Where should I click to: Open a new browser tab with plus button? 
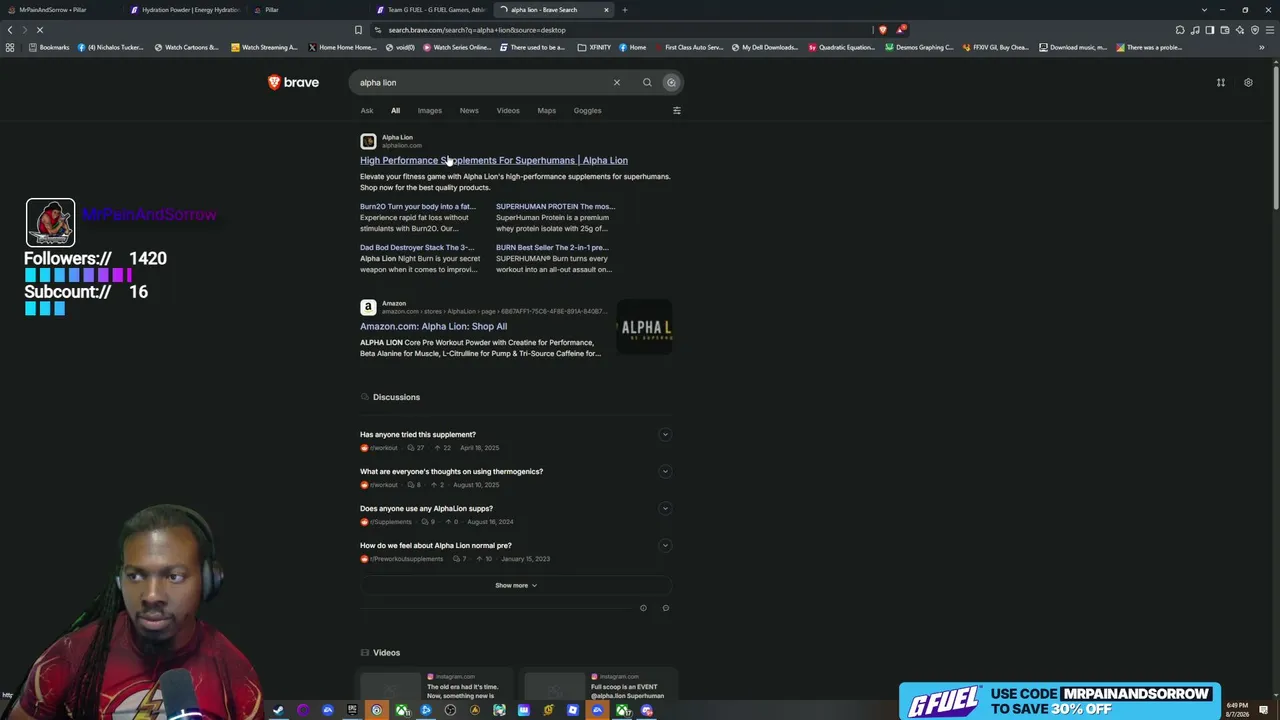point(624,10)
